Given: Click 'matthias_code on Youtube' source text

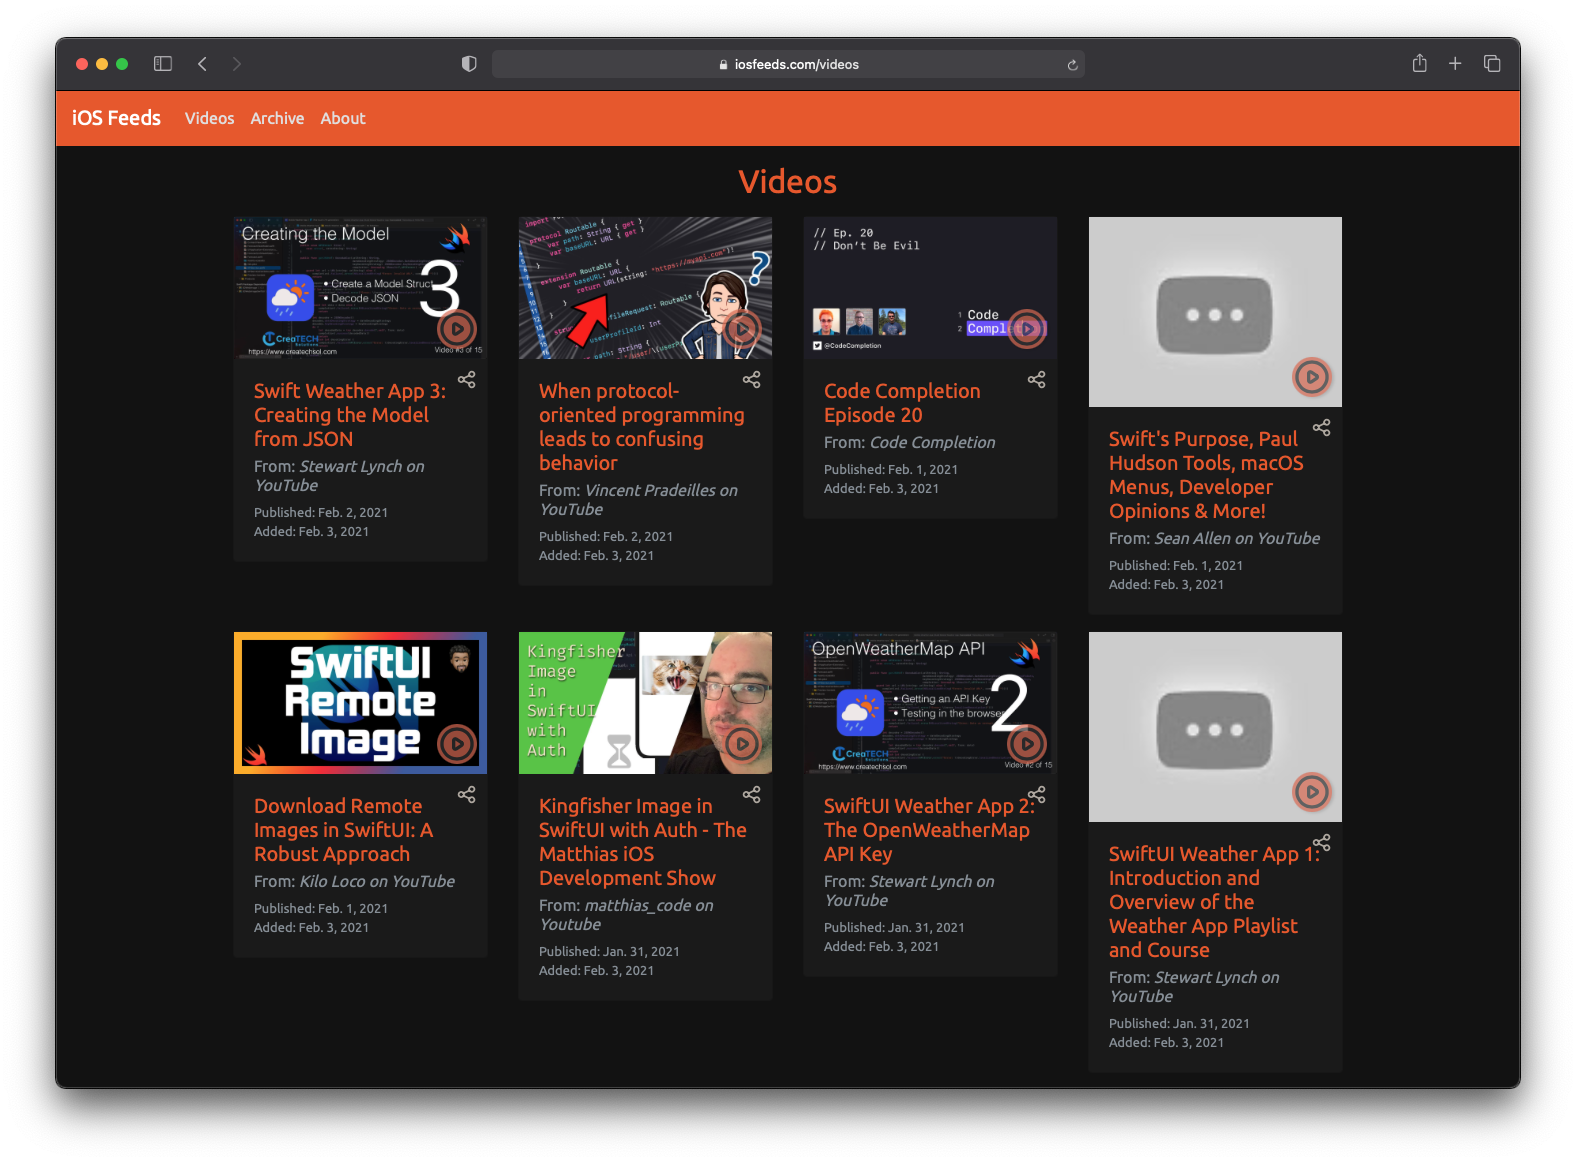Looking at the screenshot, I should coord(626,915).
